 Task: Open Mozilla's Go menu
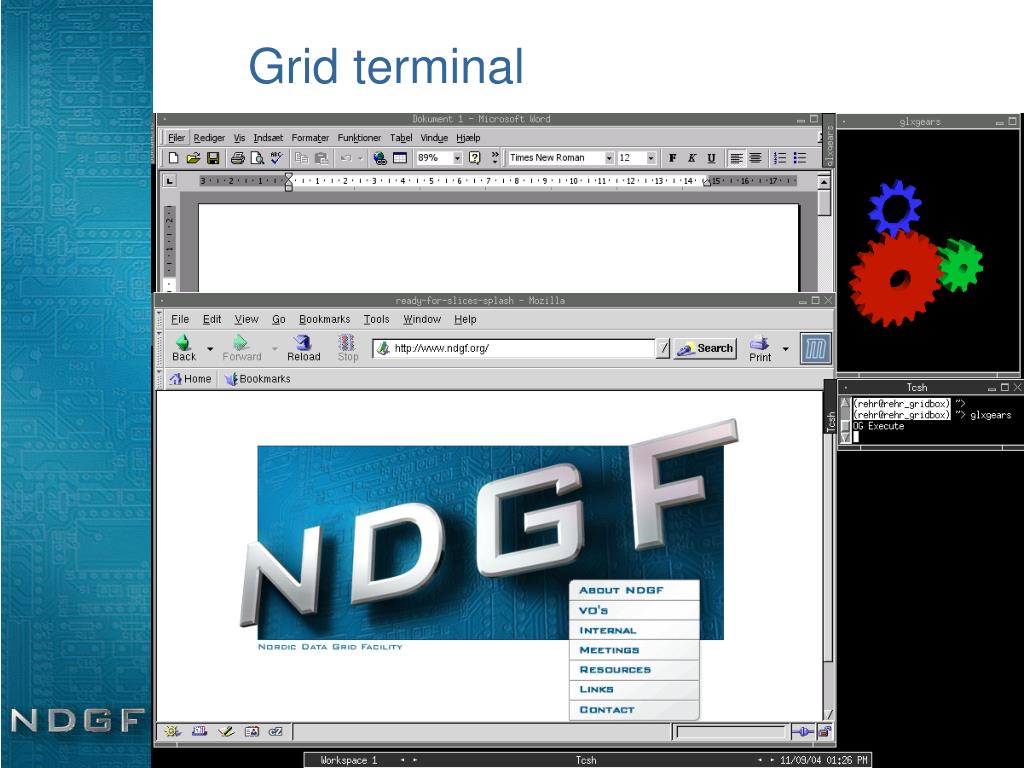pos(279,319)
